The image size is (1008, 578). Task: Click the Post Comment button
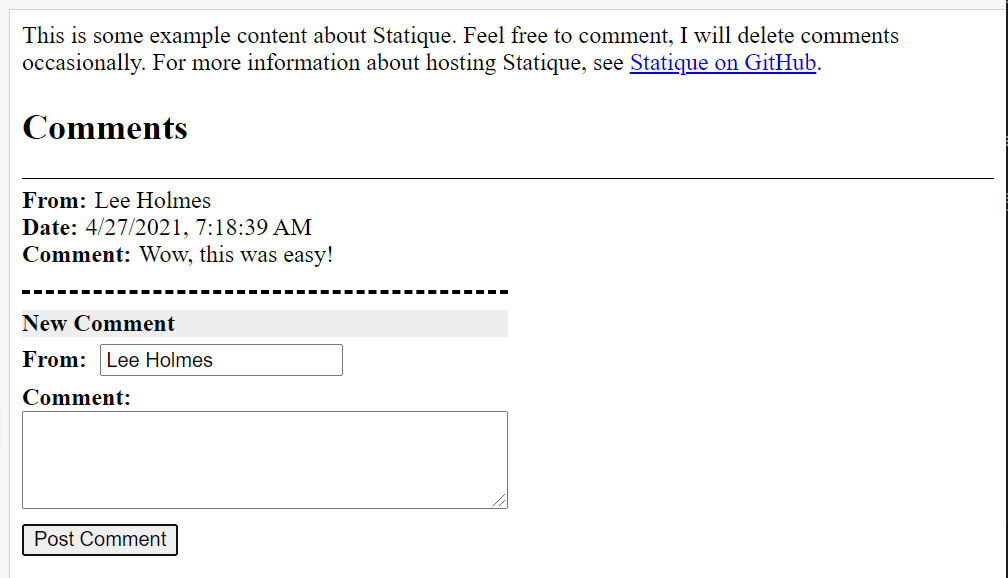tap(100, 539)
